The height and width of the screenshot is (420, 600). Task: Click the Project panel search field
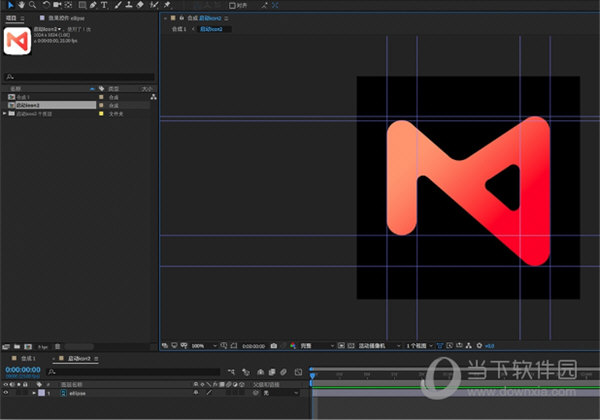(80, 77)
